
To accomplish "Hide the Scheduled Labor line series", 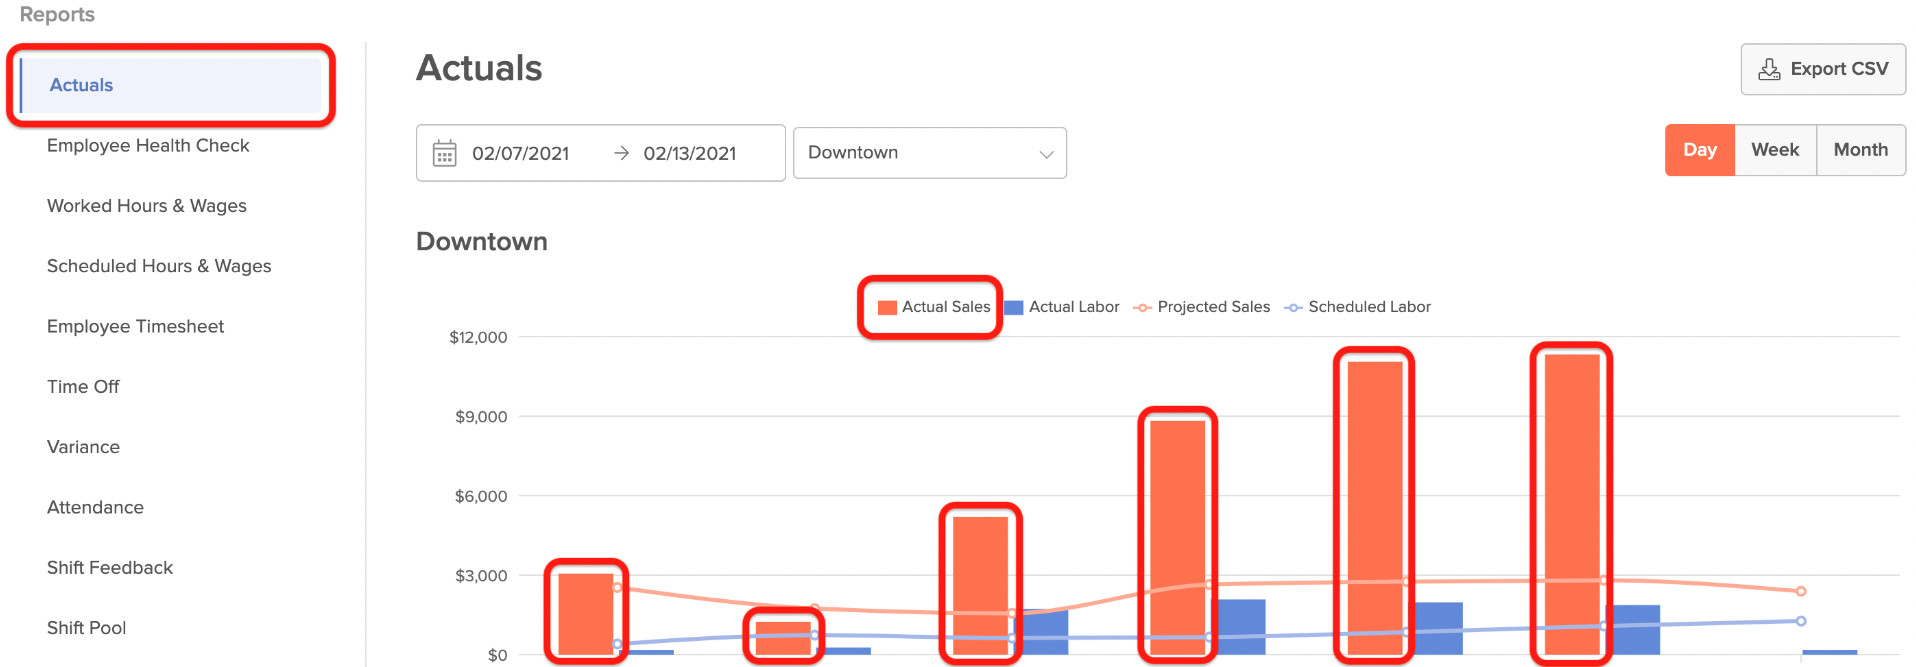I will (1358, 307).
